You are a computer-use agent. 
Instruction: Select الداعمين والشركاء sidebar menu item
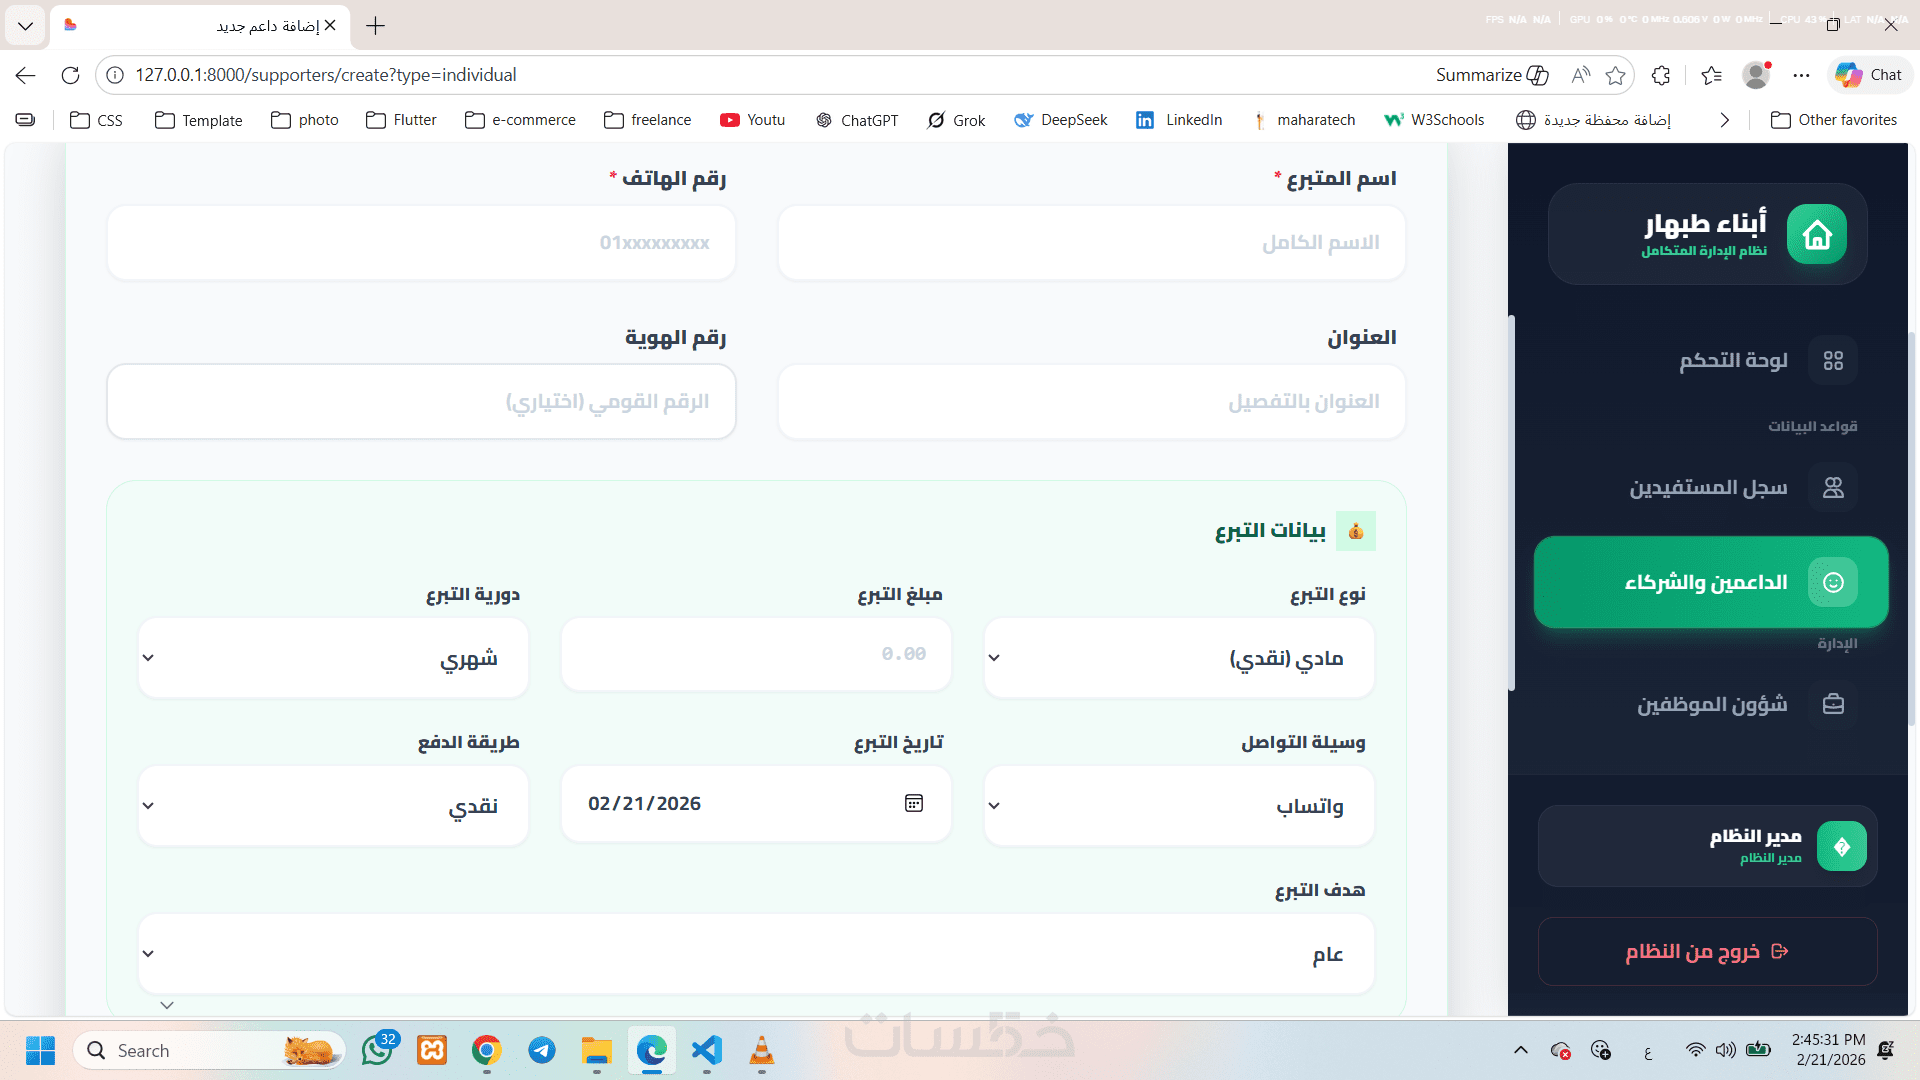point(1710,582)
